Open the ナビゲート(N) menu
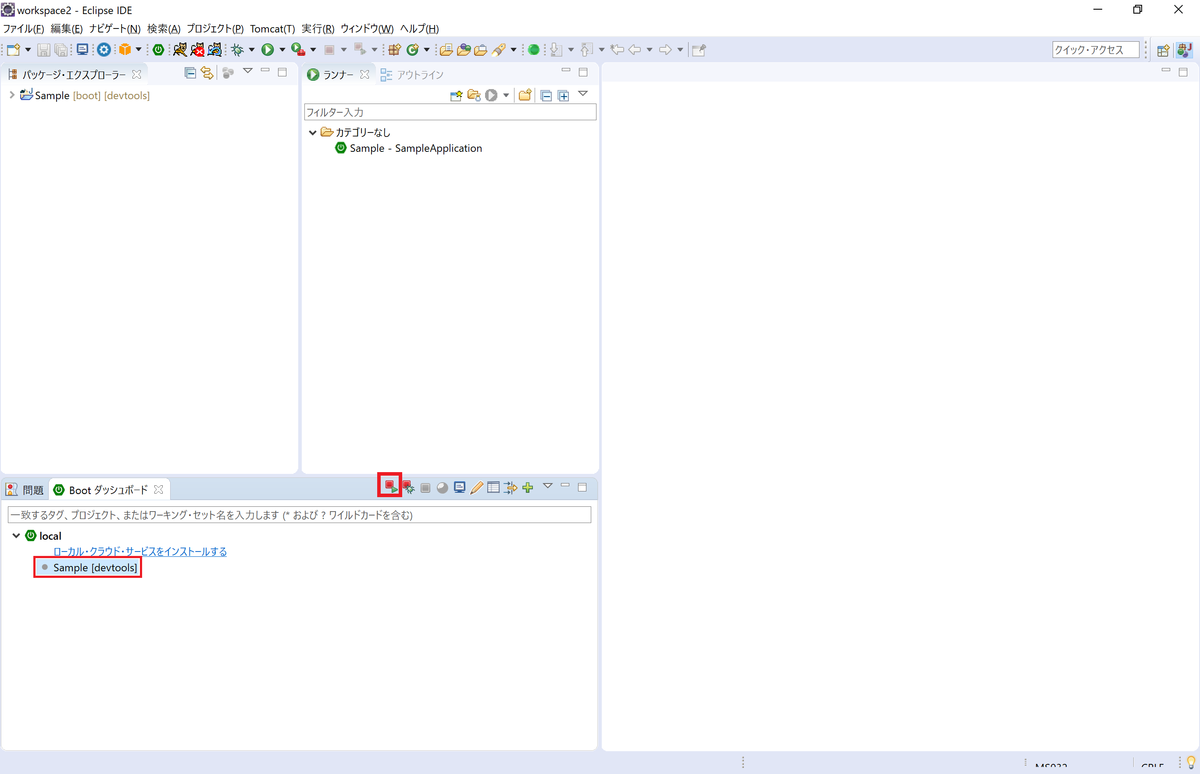 pos(115,29)
